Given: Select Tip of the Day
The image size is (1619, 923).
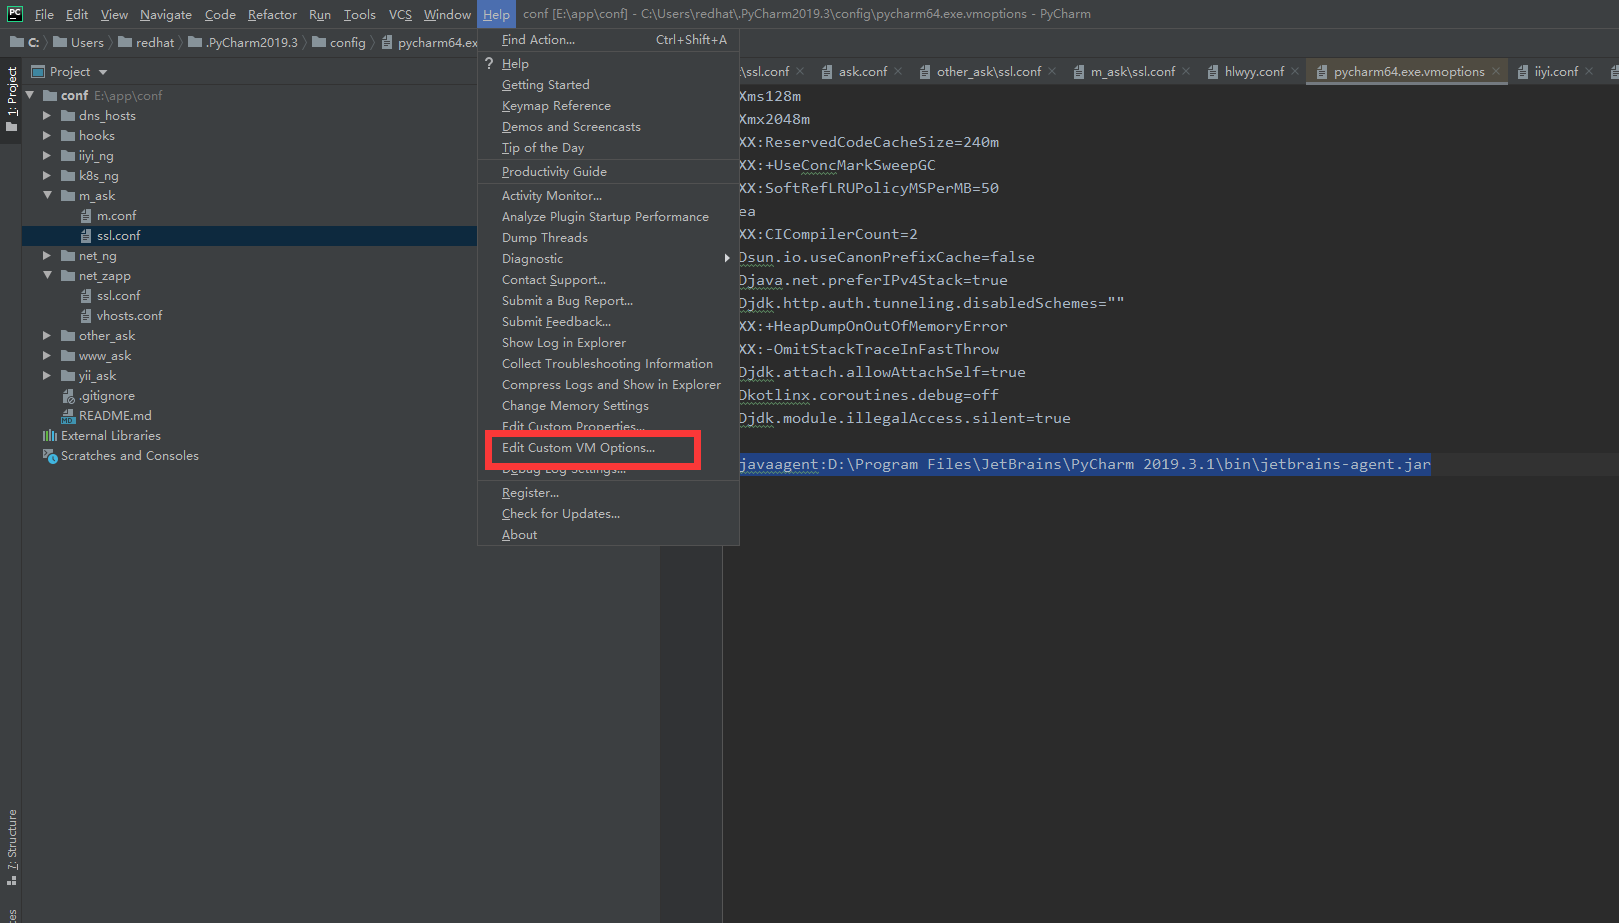Looking at the screenshot, I should click(608, 148).
